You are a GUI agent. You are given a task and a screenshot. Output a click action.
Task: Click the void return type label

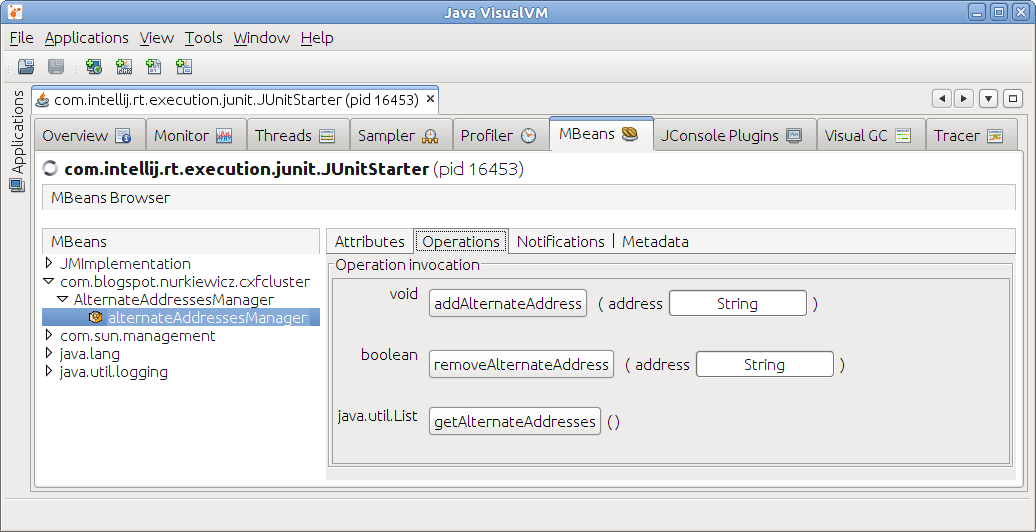pyautogui.click(x=404, y=294)
